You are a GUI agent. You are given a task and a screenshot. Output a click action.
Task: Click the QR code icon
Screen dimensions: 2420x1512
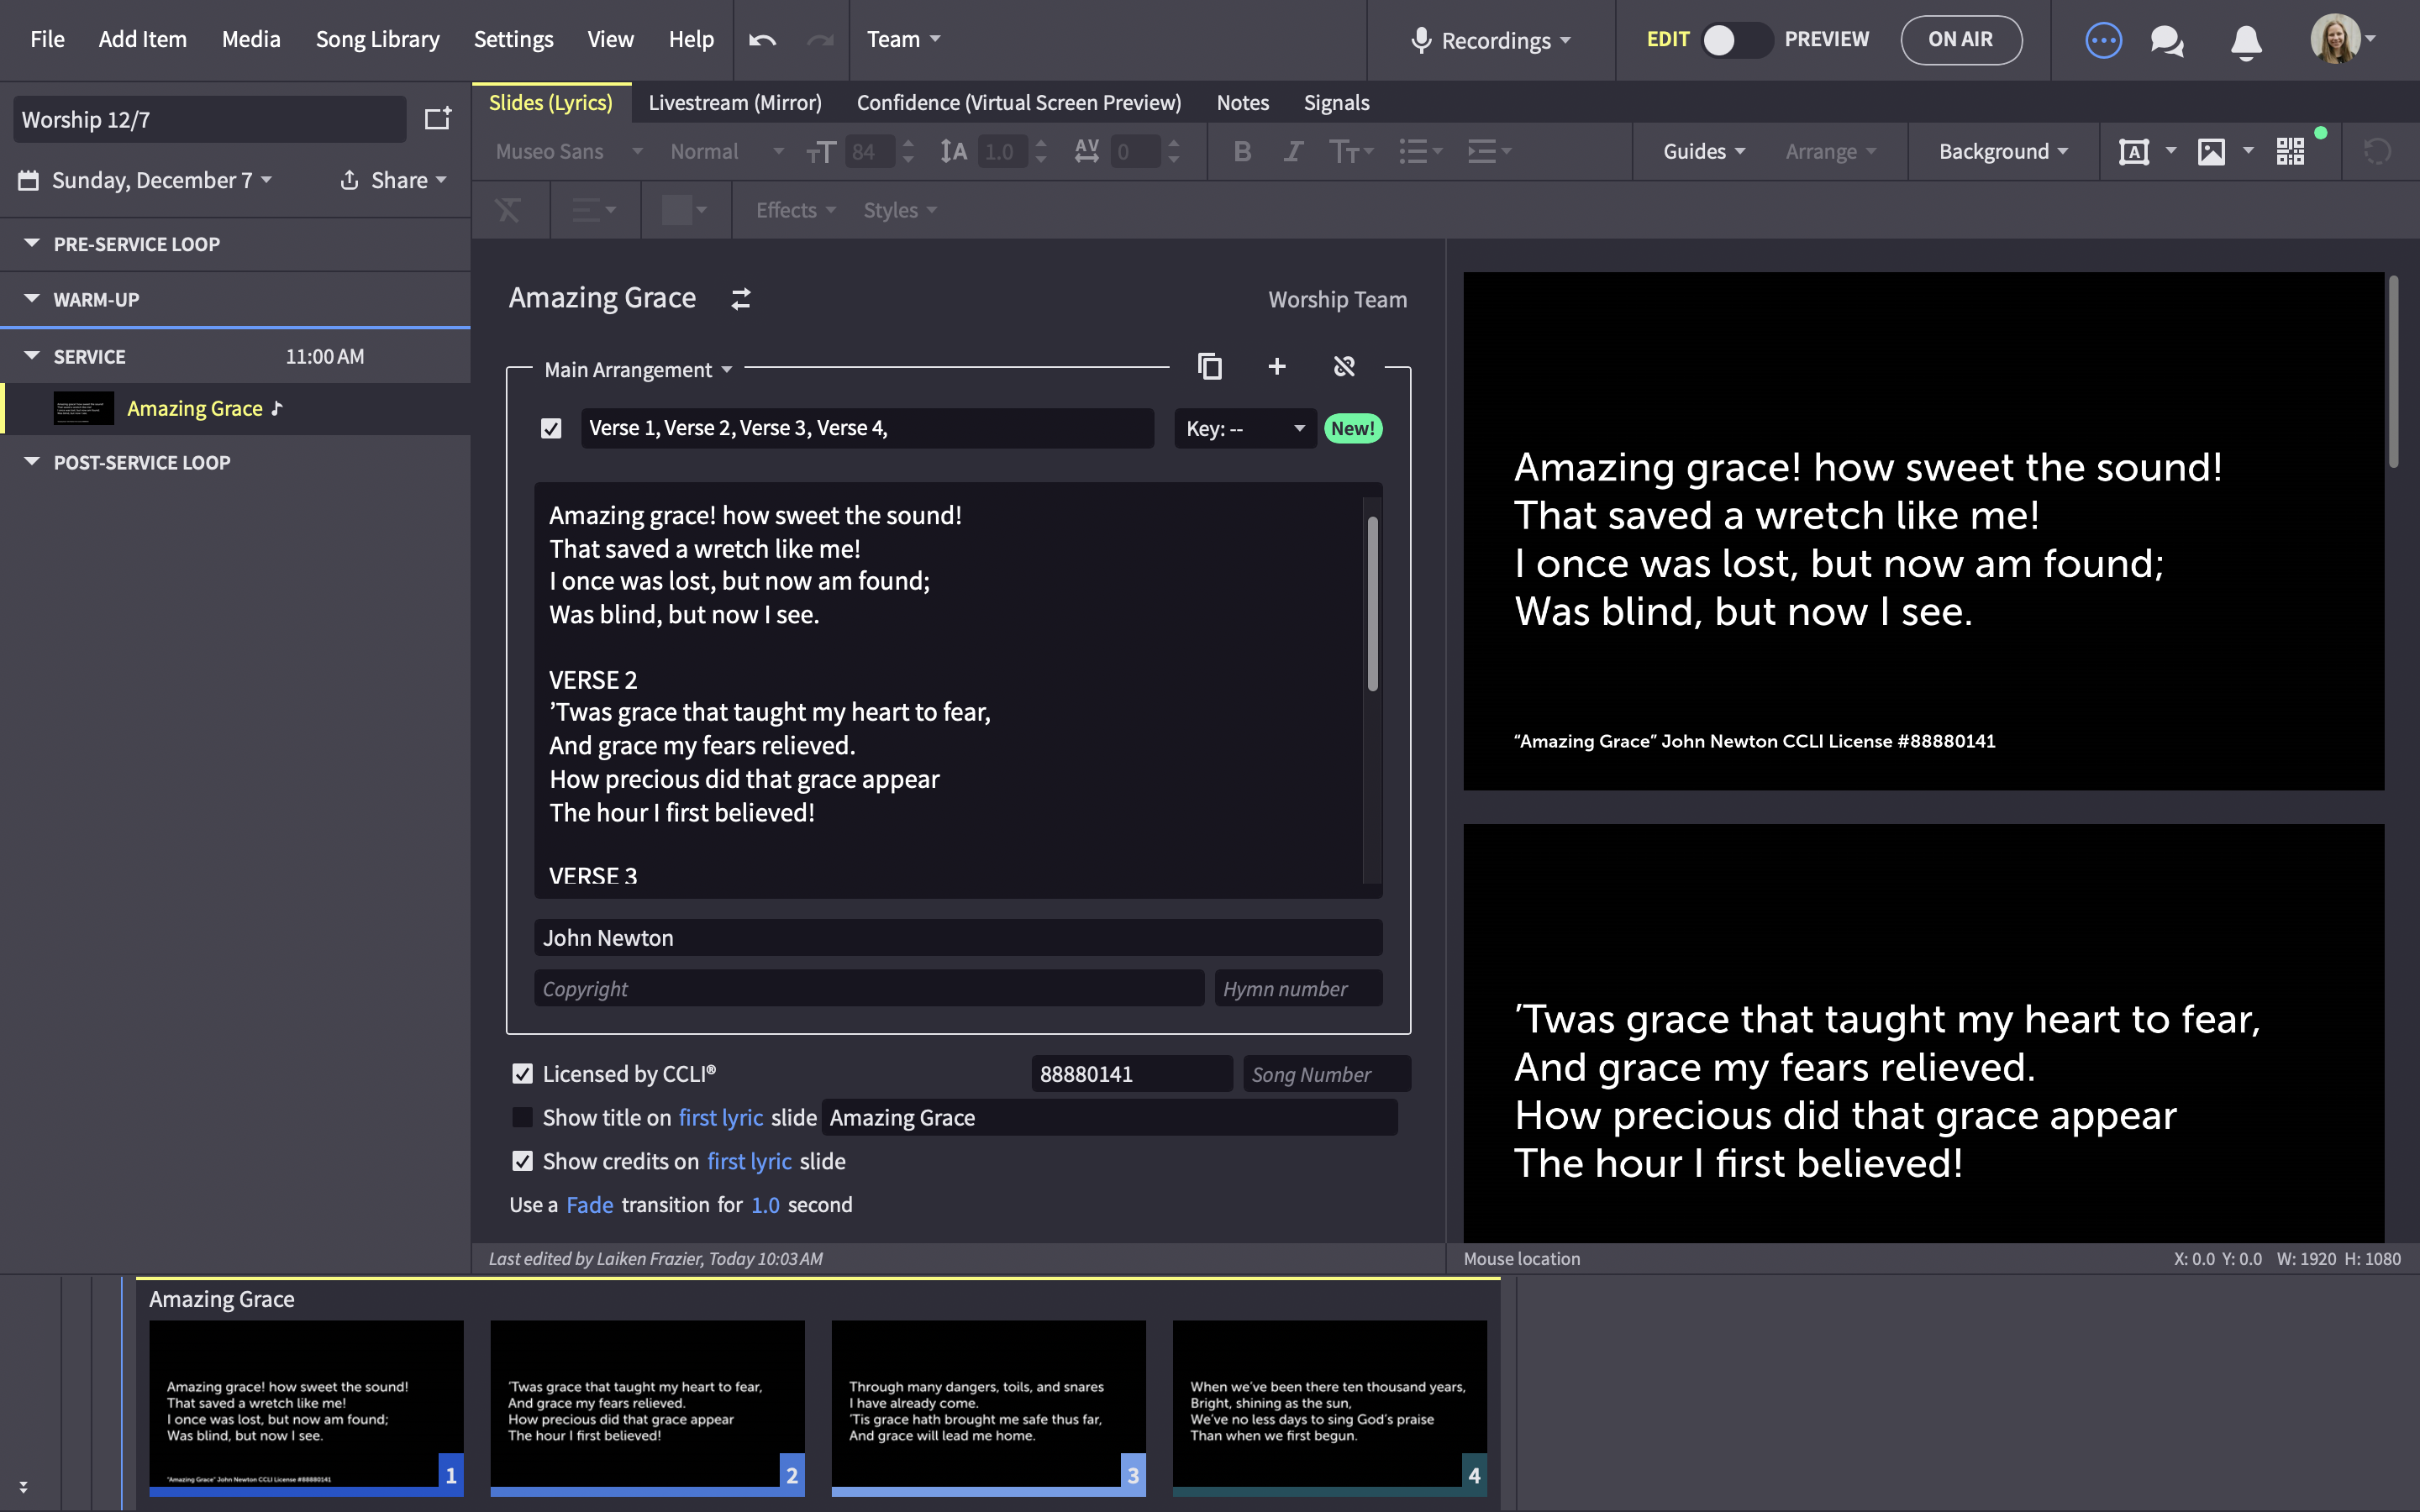[x=2290, y=151]
